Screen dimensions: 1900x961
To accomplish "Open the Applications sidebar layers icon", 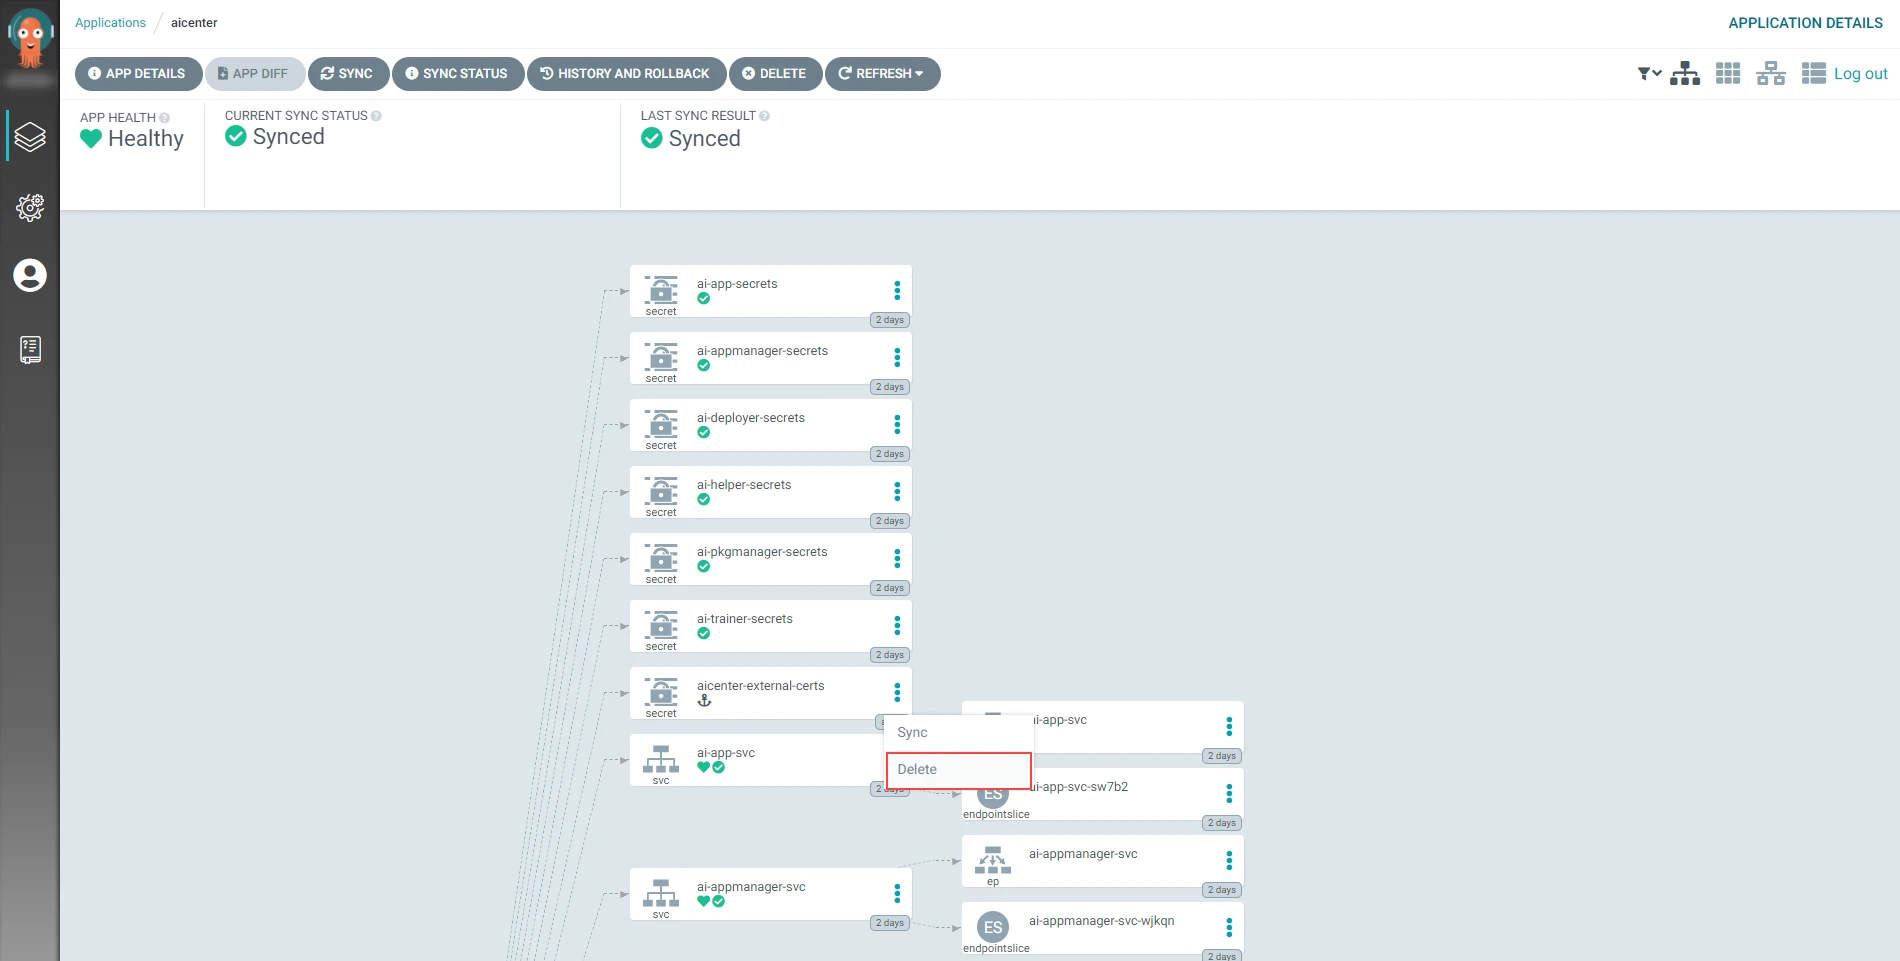I will (x=30, y=136).
